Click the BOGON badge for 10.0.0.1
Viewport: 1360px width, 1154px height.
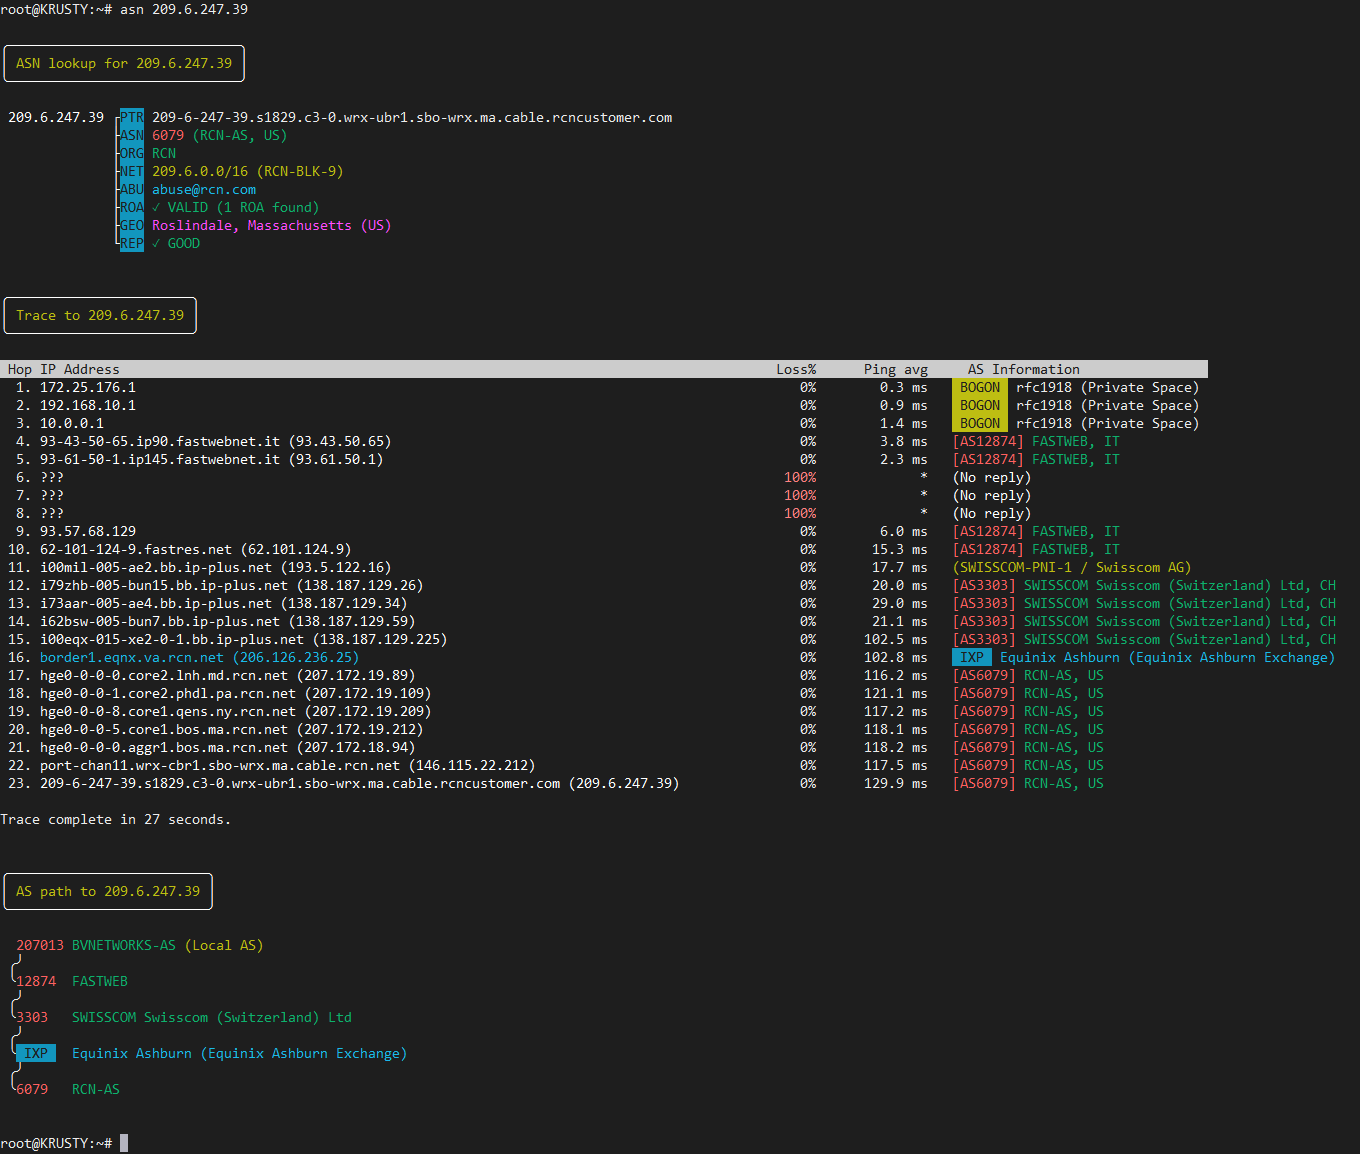pos(980,423)
